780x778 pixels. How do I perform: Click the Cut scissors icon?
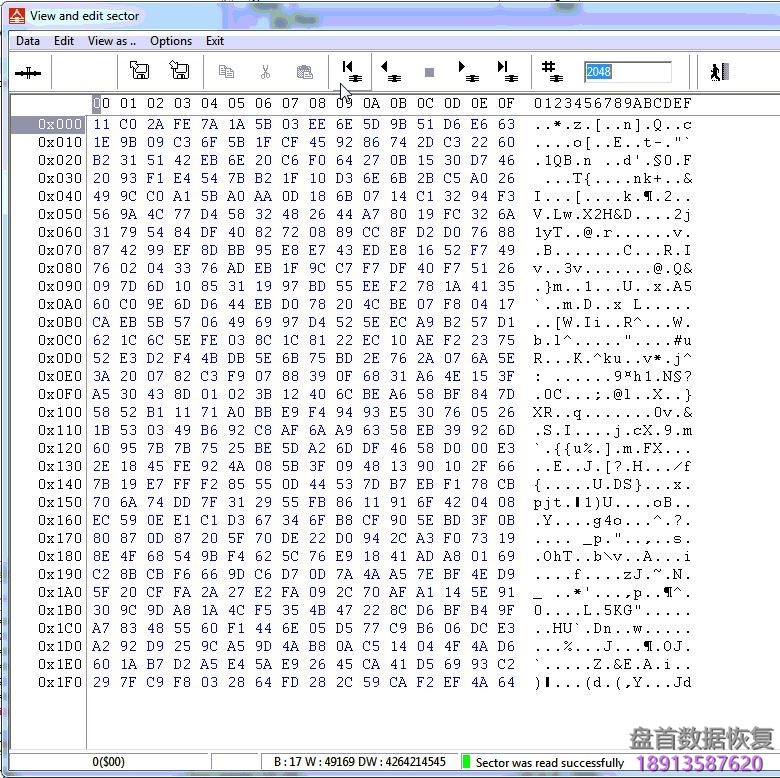pos(265,72)
